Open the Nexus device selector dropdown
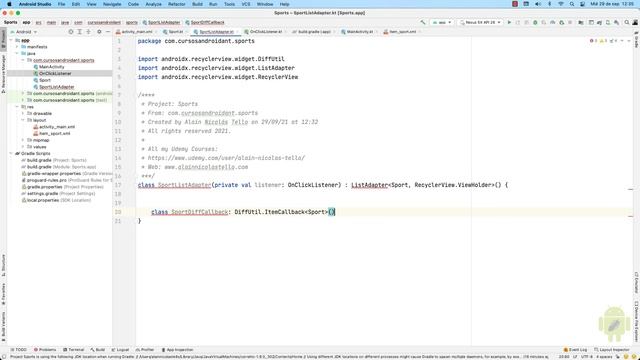Image resolution: width=640 pixels, height=360 pixels. [x=480, y=22]
